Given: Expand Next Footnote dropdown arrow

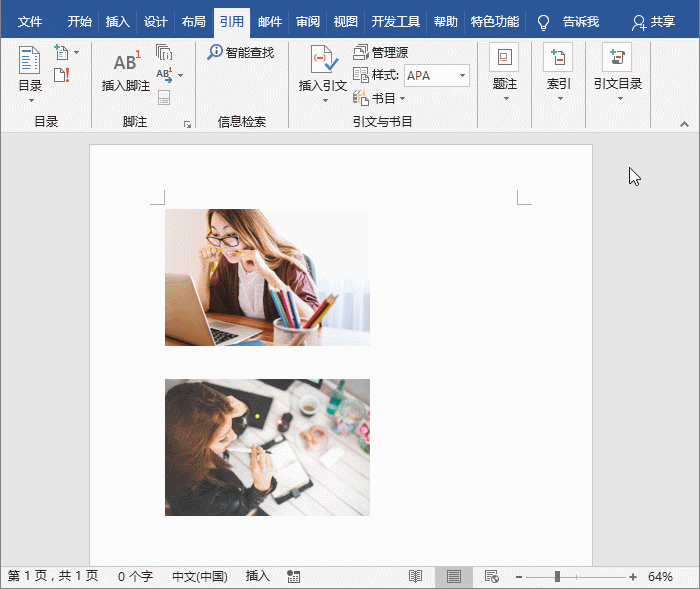Looking at the screenshot, I should (x=180, y=75).
